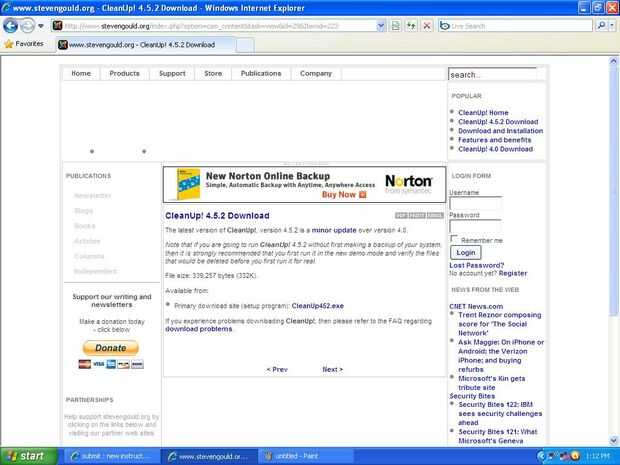
Task: Open the address bar URL dropdown arrow
Action: pos(380,26)
